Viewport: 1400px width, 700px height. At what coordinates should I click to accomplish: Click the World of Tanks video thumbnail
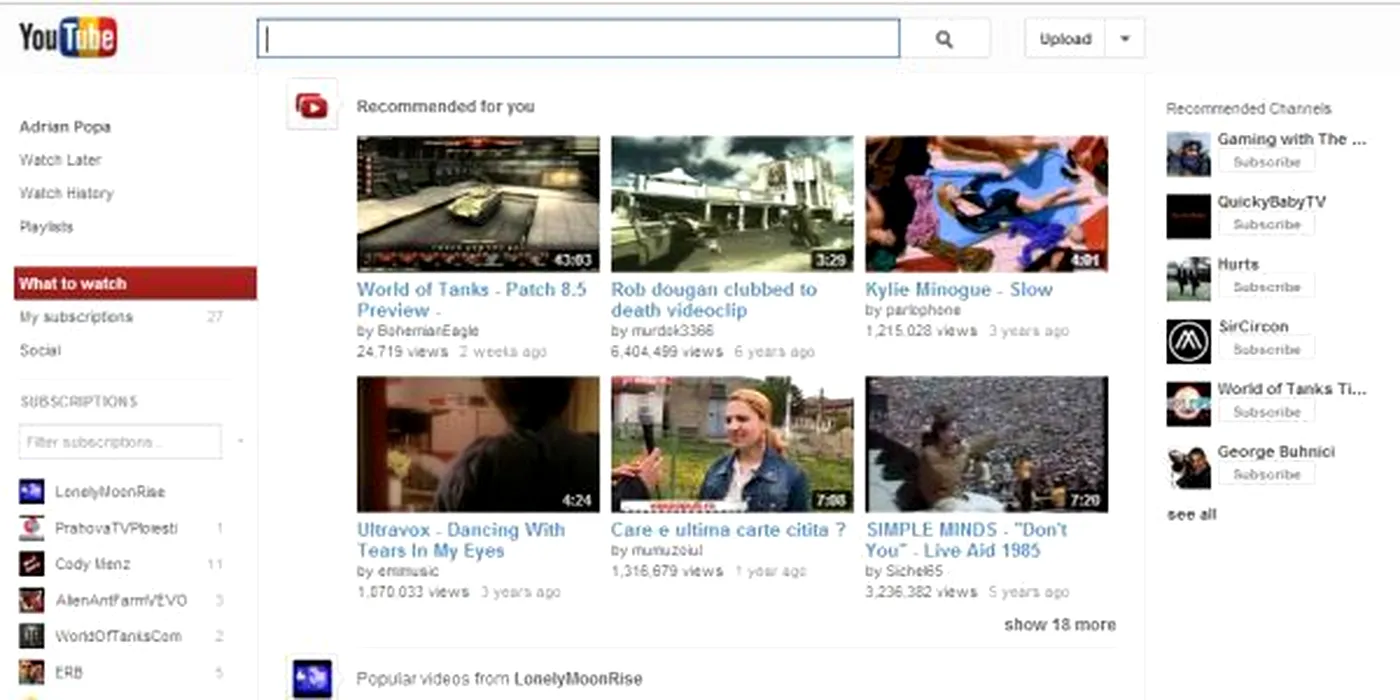478,204
